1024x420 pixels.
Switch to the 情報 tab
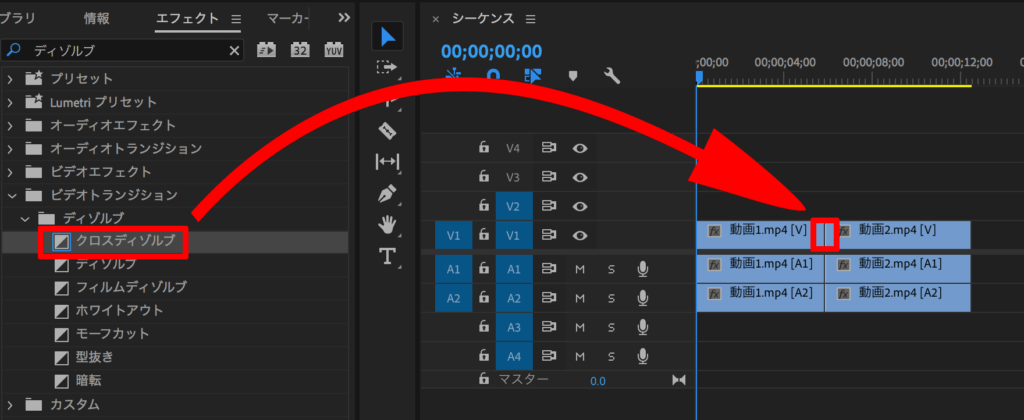(x=97, y=18)
